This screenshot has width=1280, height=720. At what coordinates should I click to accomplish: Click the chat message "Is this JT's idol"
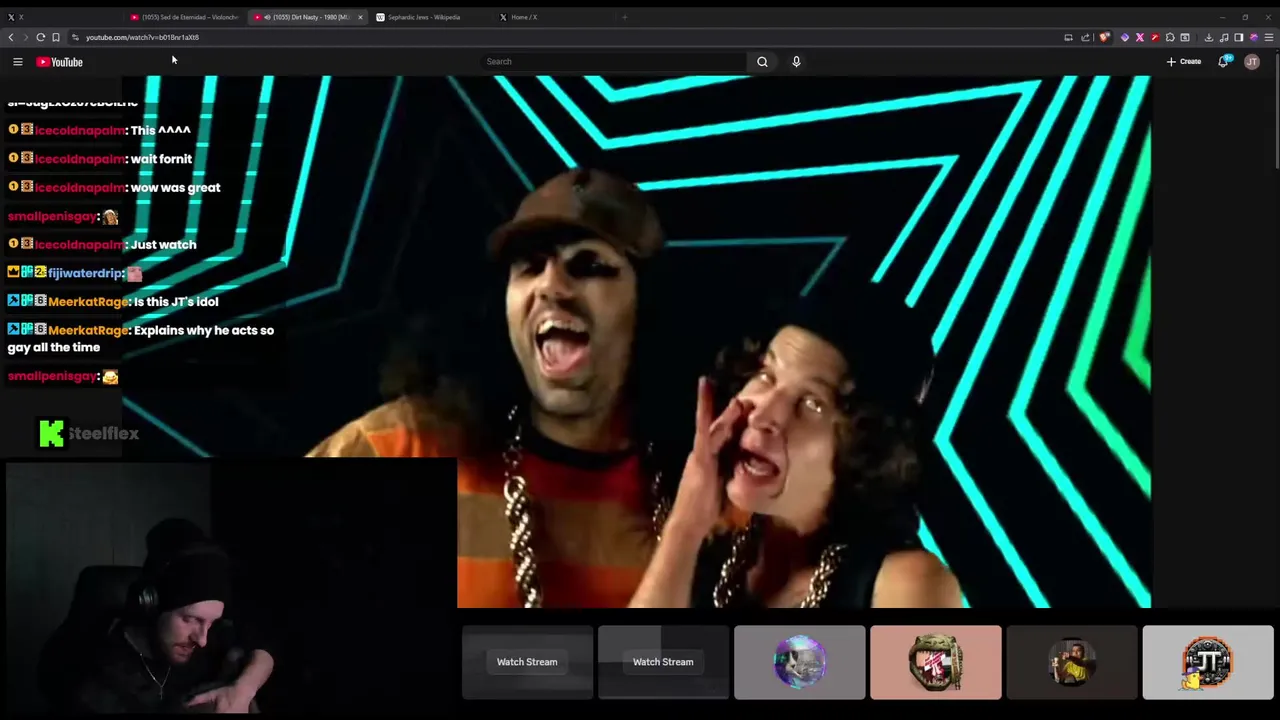[176, 301]
